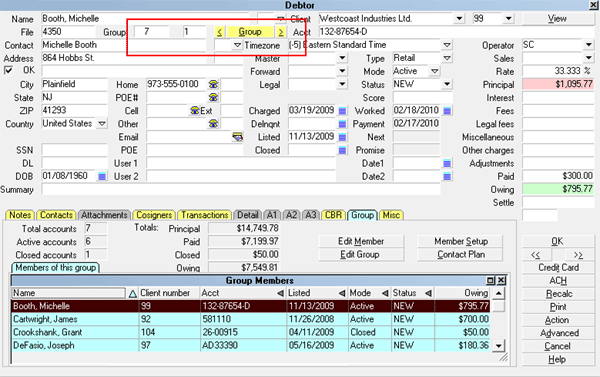Open the Country dropdown
This screenshot has width=600, height=377.
click(102, 124)
